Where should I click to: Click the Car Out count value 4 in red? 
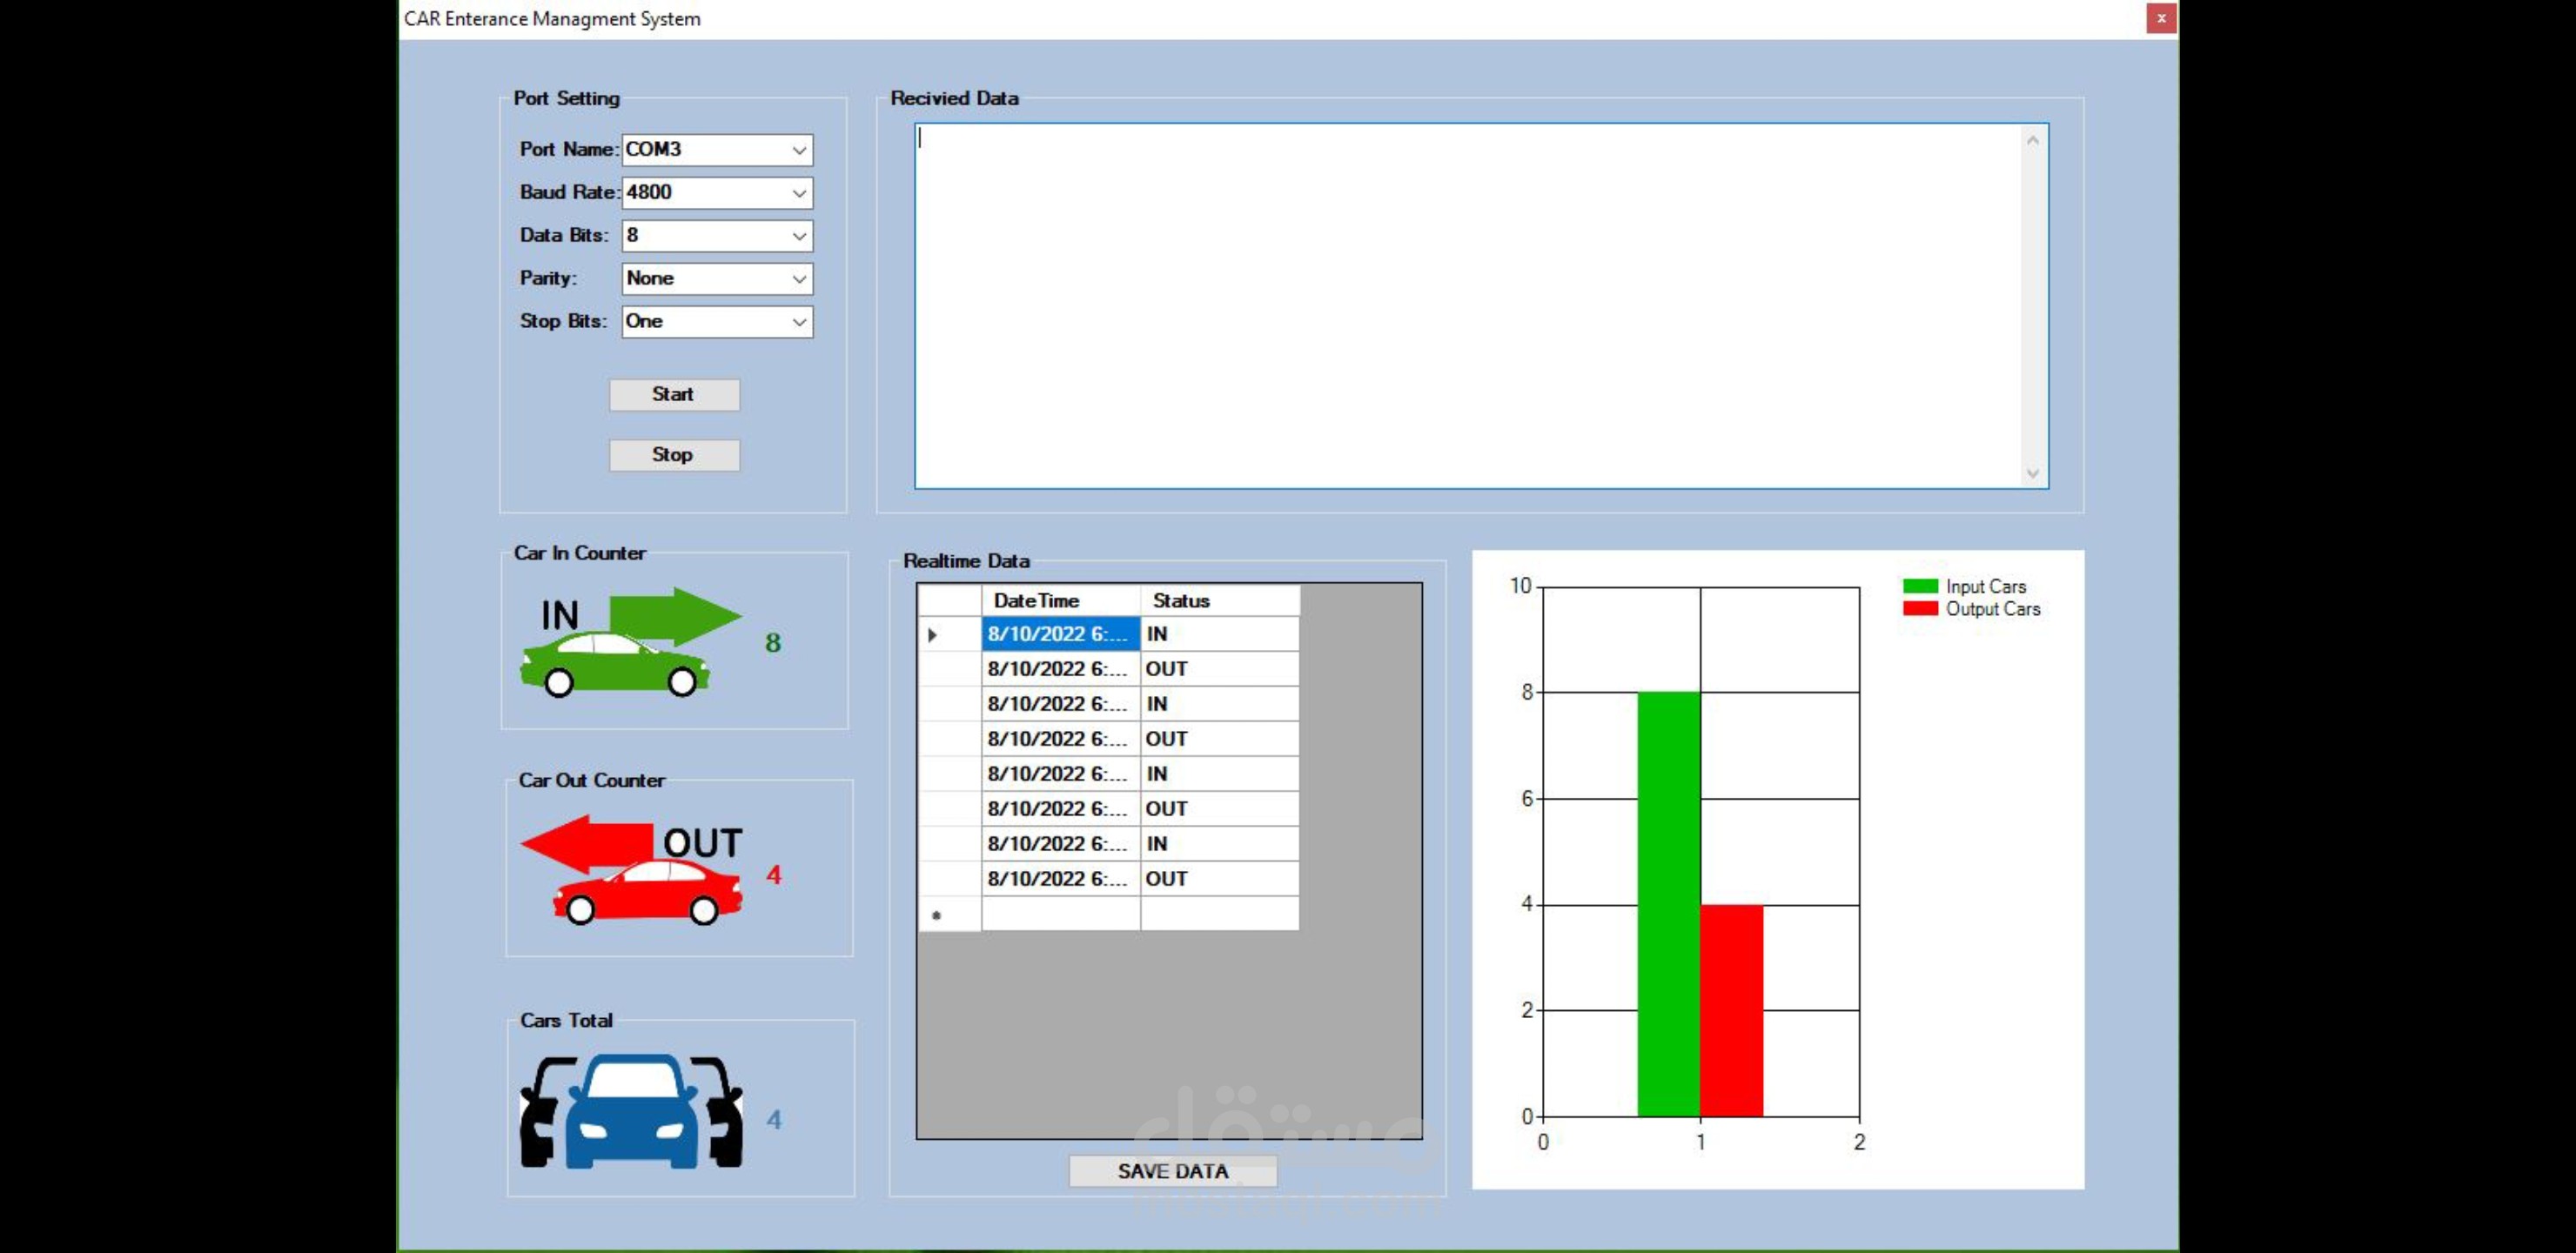(774, 875)
